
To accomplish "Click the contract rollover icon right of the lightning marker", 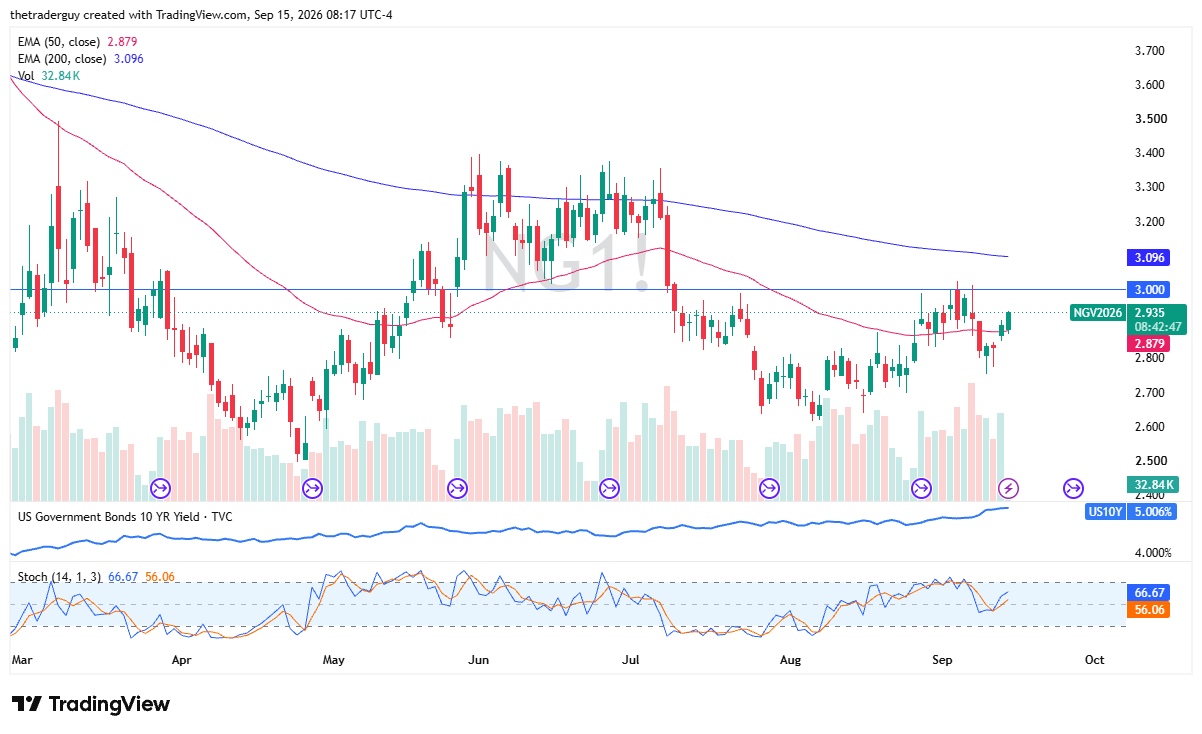I will point(1073,488).
